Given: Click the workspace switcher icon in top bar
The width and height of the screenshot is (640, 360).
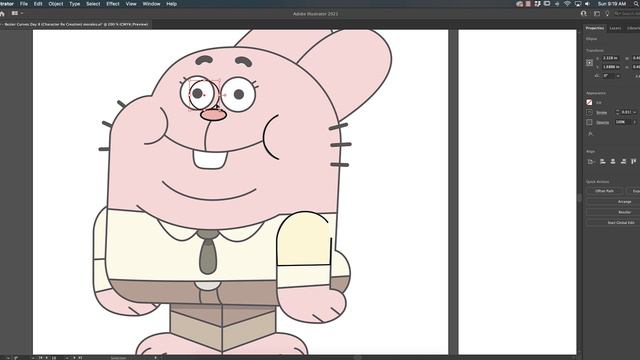Looking at the screenshot, I should [x=597, y=13].
